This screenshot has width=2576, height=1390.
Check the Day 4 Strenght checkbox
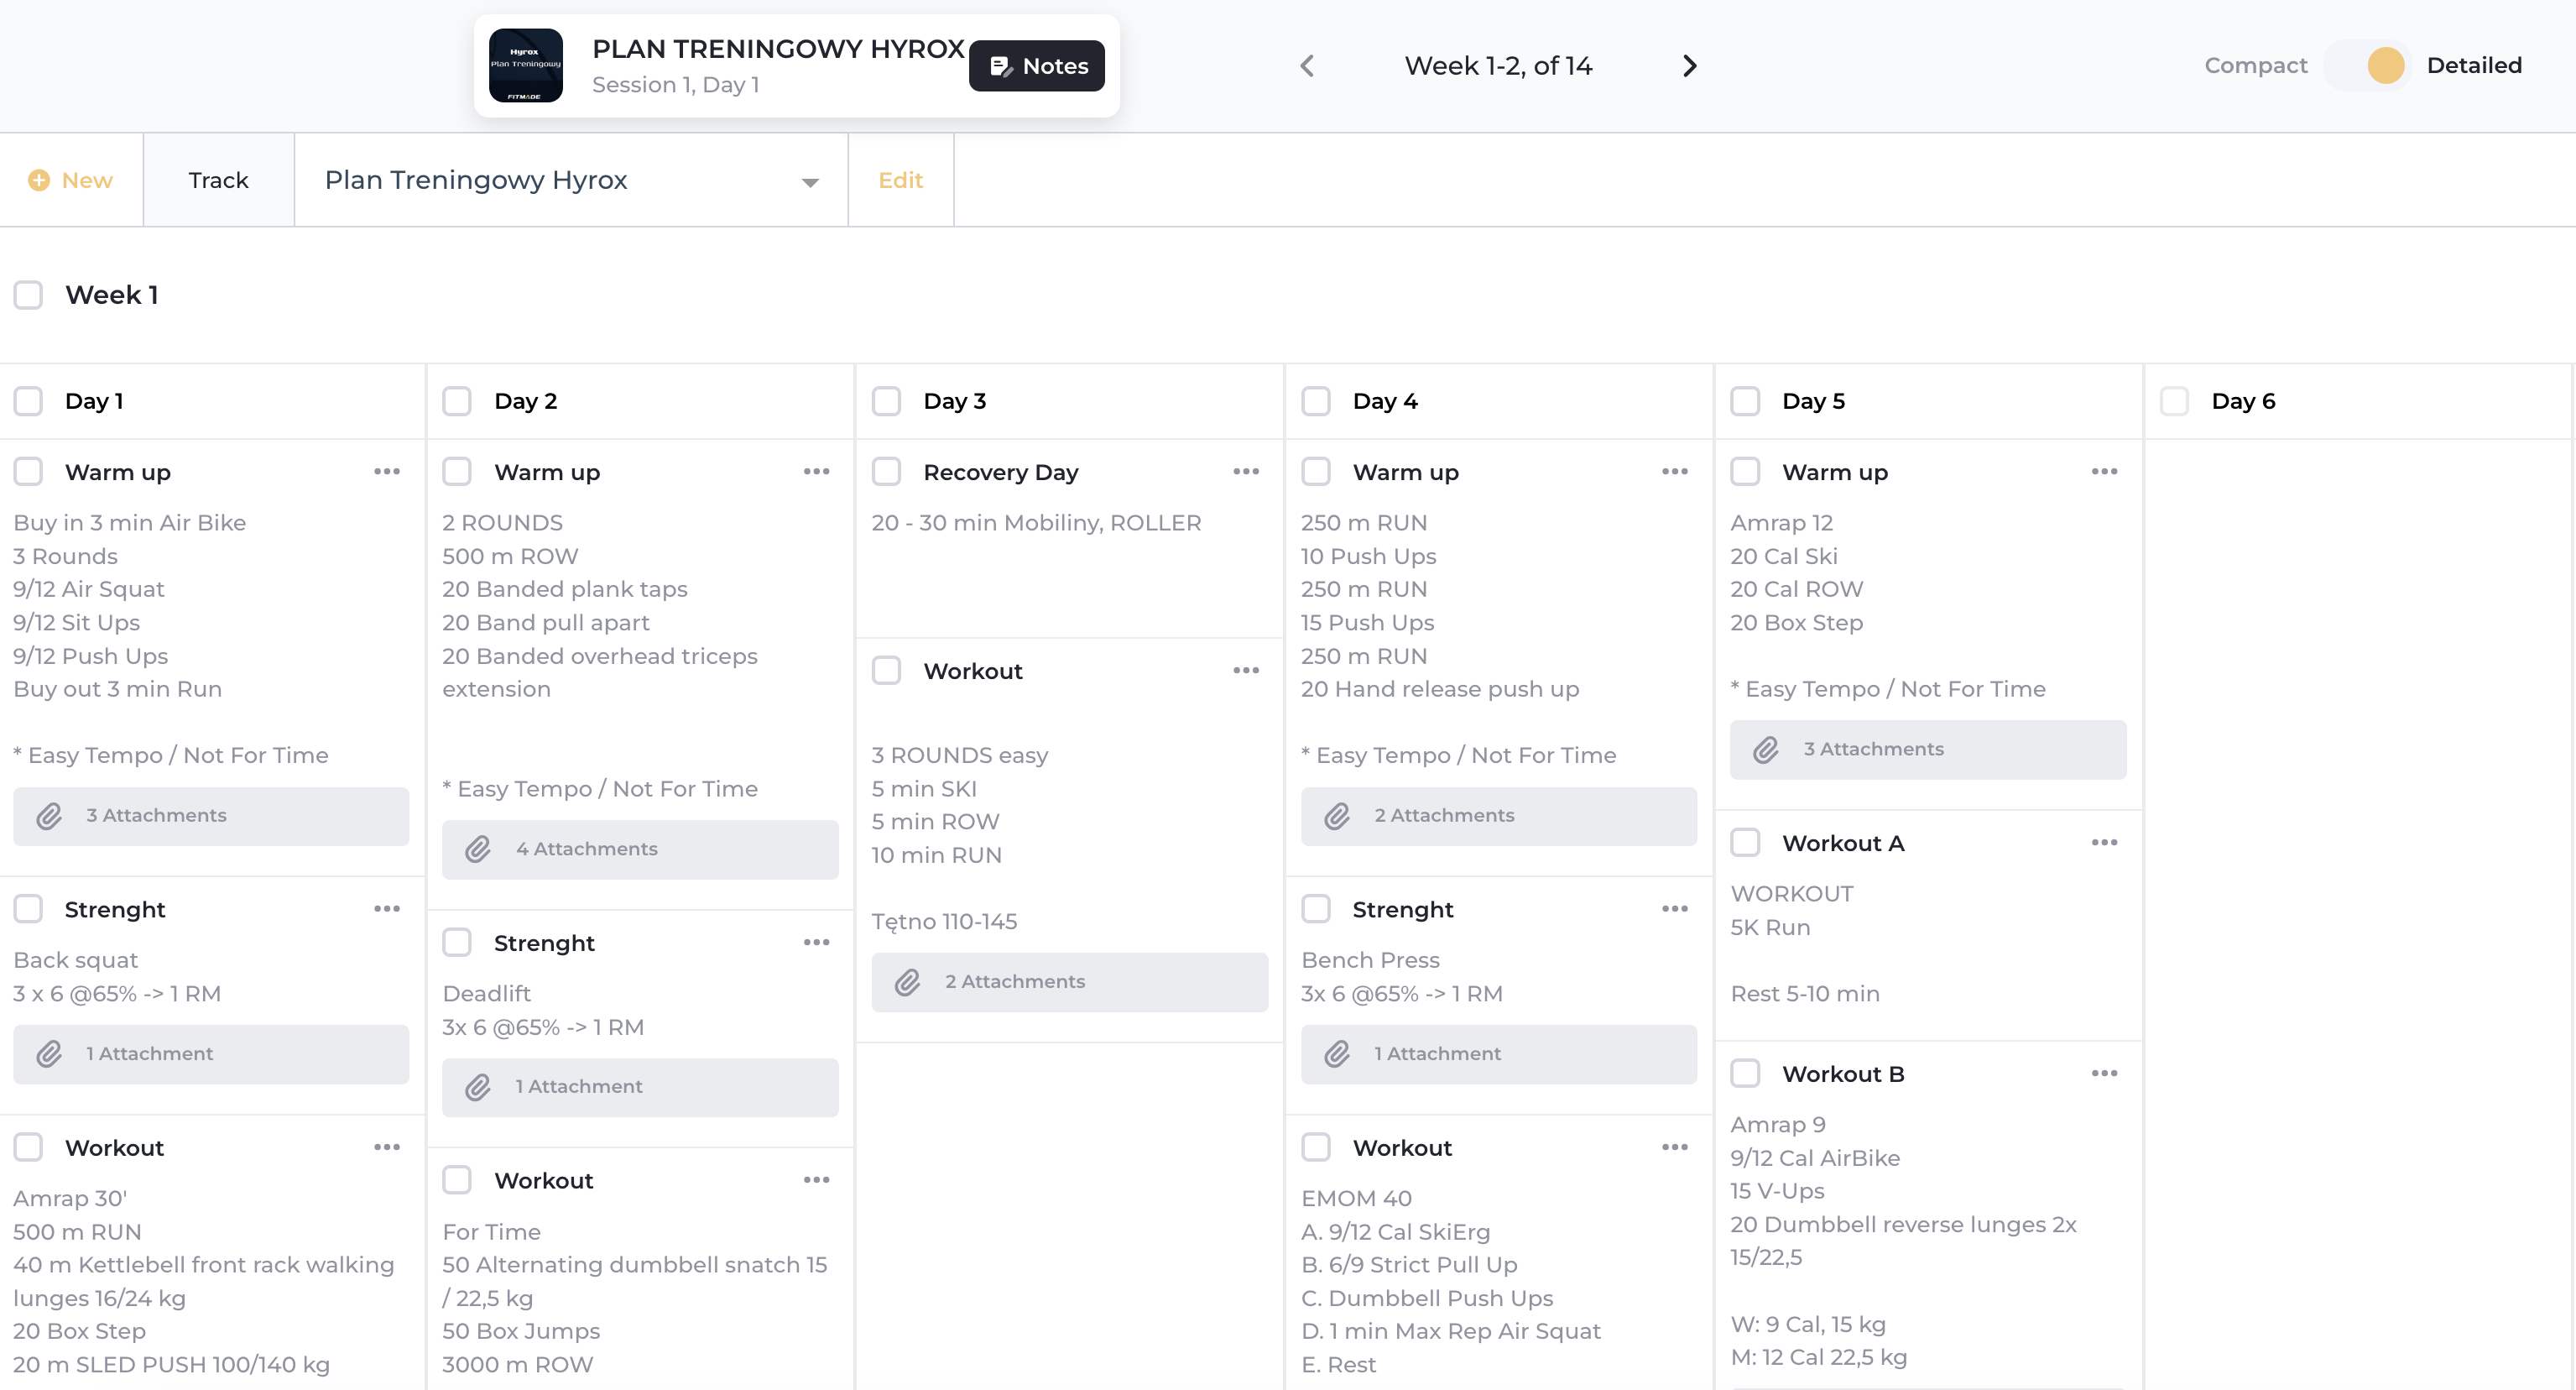tap(1316, 909)
